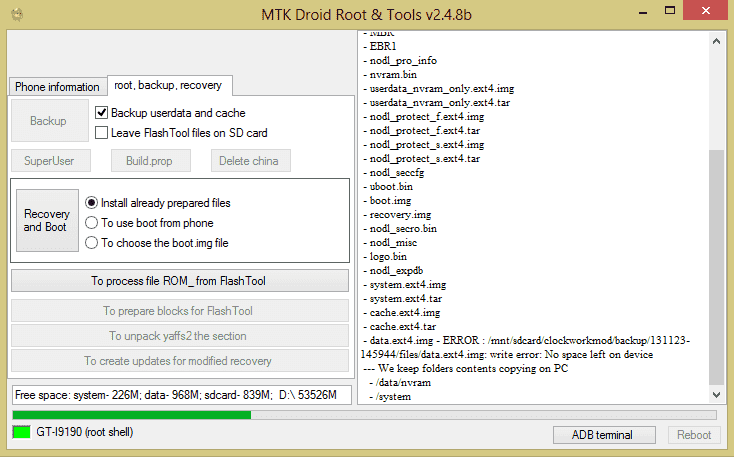Click the green device status indicator
This screenshot has width=734, height=457.
click(x=22, y=432)
